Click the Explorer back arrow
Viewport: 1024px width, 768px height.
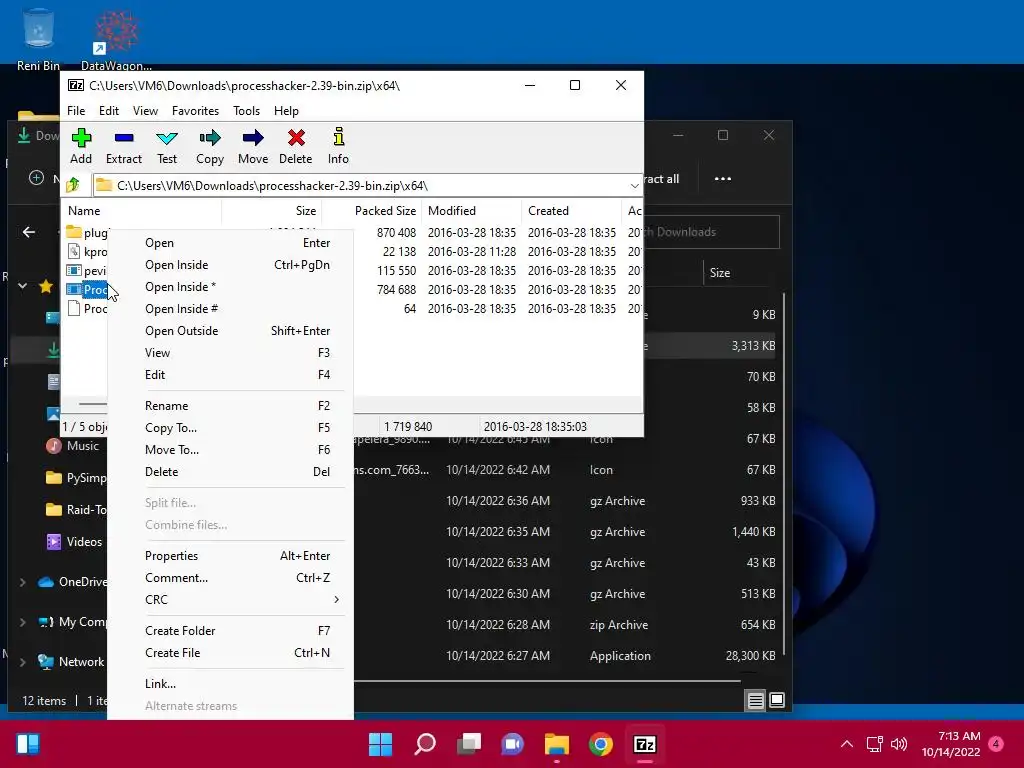tap(29, 232)
